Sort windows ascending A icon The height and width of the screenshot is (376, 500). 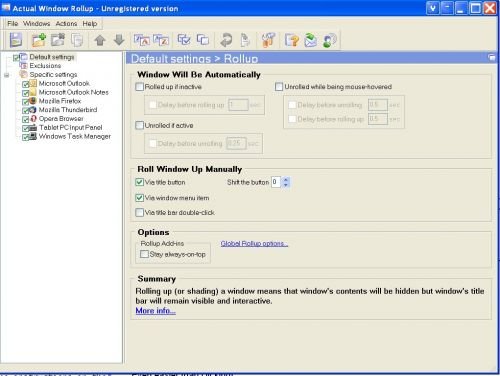tap(142, 40)
